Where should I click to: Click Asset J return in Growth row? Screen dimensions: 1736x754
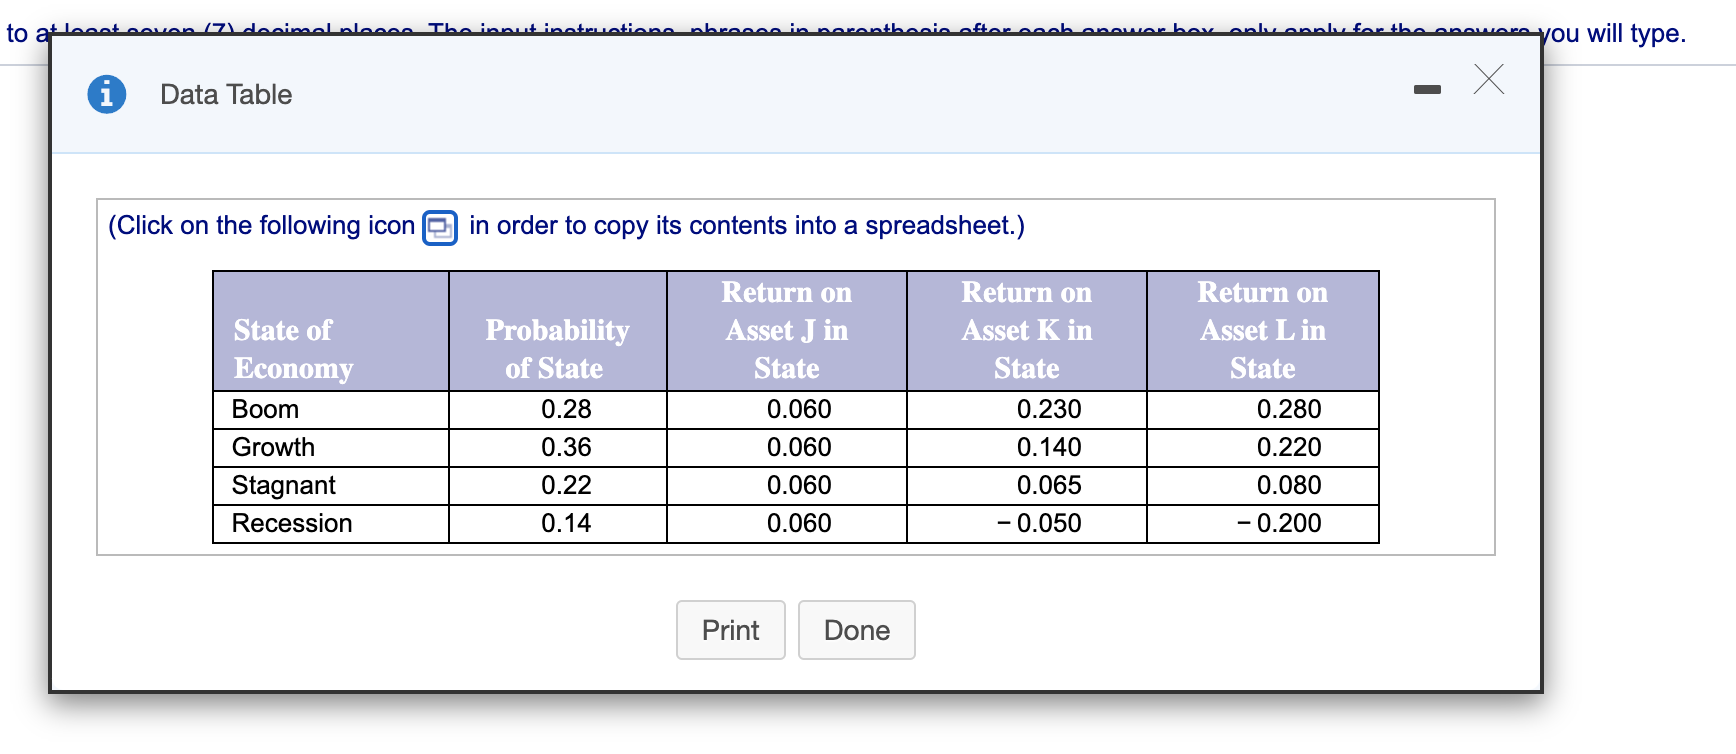[x=799, y=448]
